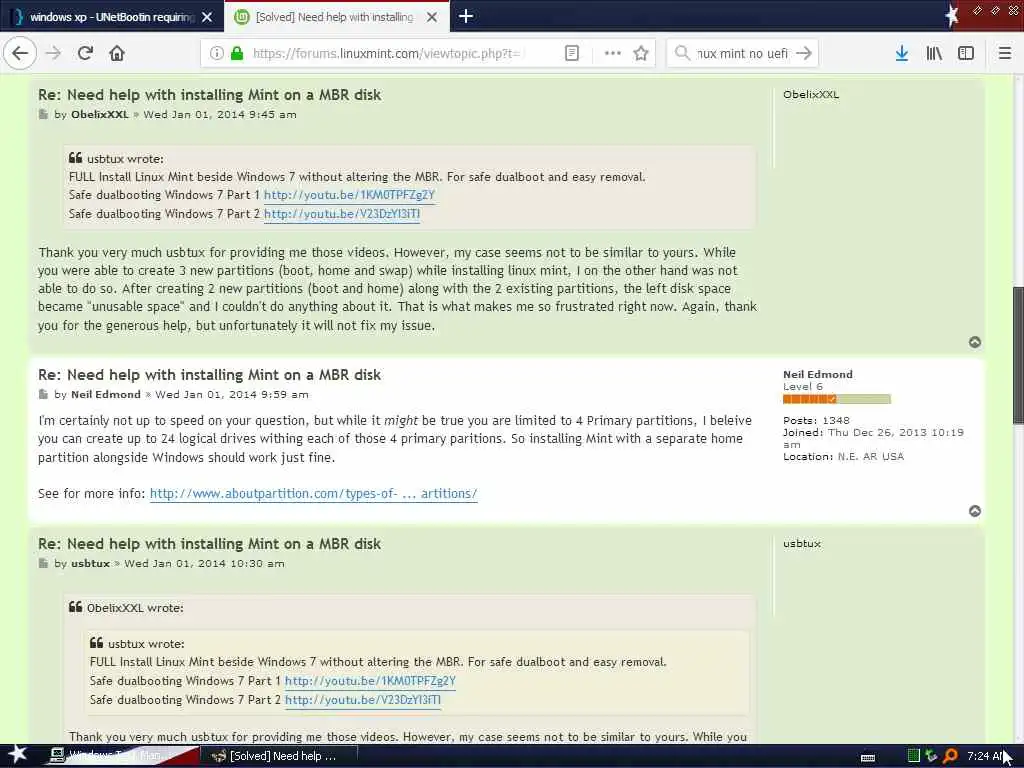
Task: Click the search box with mint no uefi
Action: [x=742, y=54]
